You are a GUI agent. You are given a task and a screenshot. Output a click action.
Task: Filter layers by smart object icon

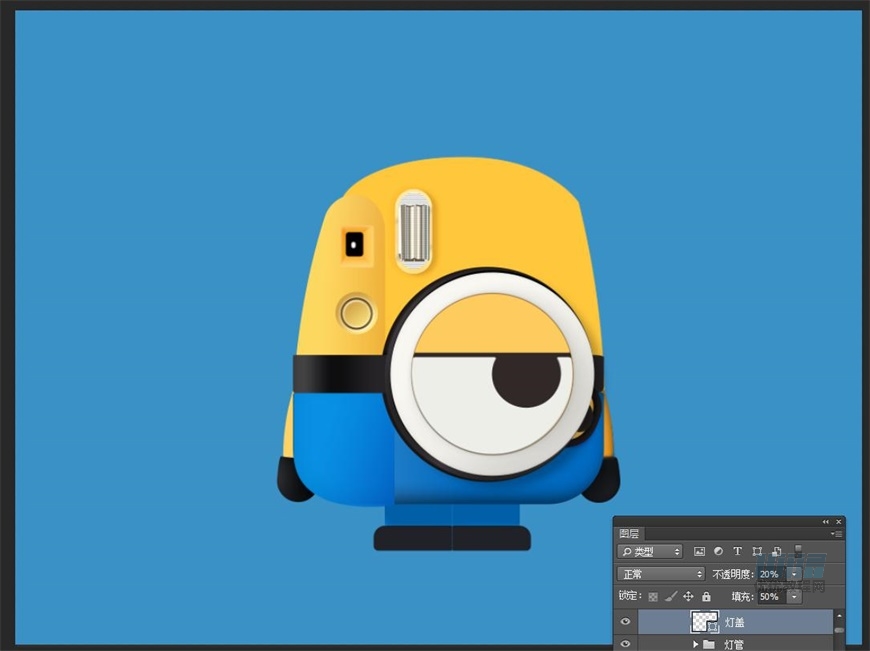coord(776,551)
